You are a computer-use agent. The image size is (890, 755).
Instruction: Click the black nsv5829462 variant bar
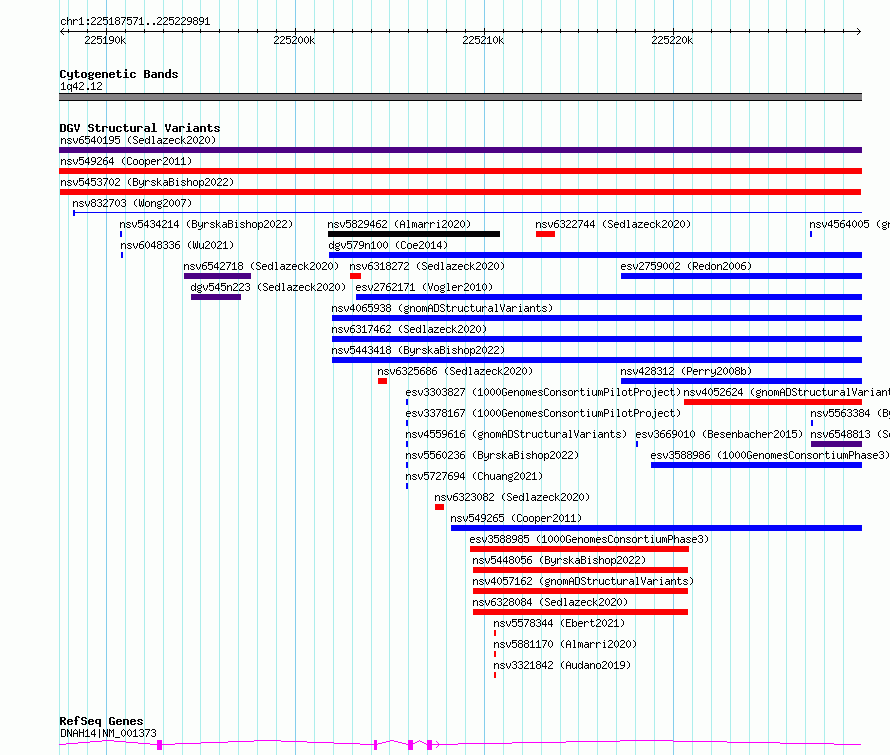414,234
